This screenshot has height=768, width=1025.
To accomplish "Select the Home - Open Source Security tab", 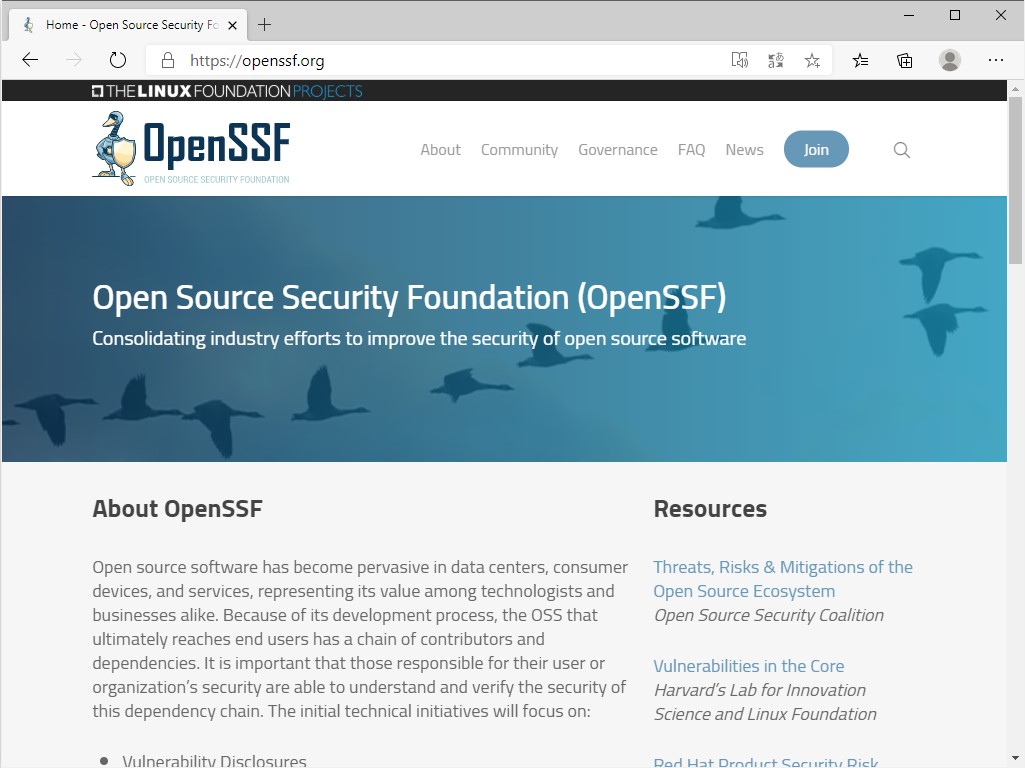I will click(x=130, y=24).
